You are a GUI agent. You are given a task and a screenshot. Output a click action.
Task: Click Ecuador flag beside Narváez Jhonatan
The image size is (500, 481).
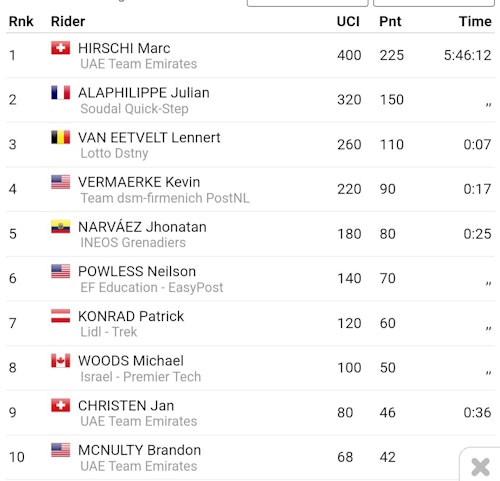[x=61, y=226]
